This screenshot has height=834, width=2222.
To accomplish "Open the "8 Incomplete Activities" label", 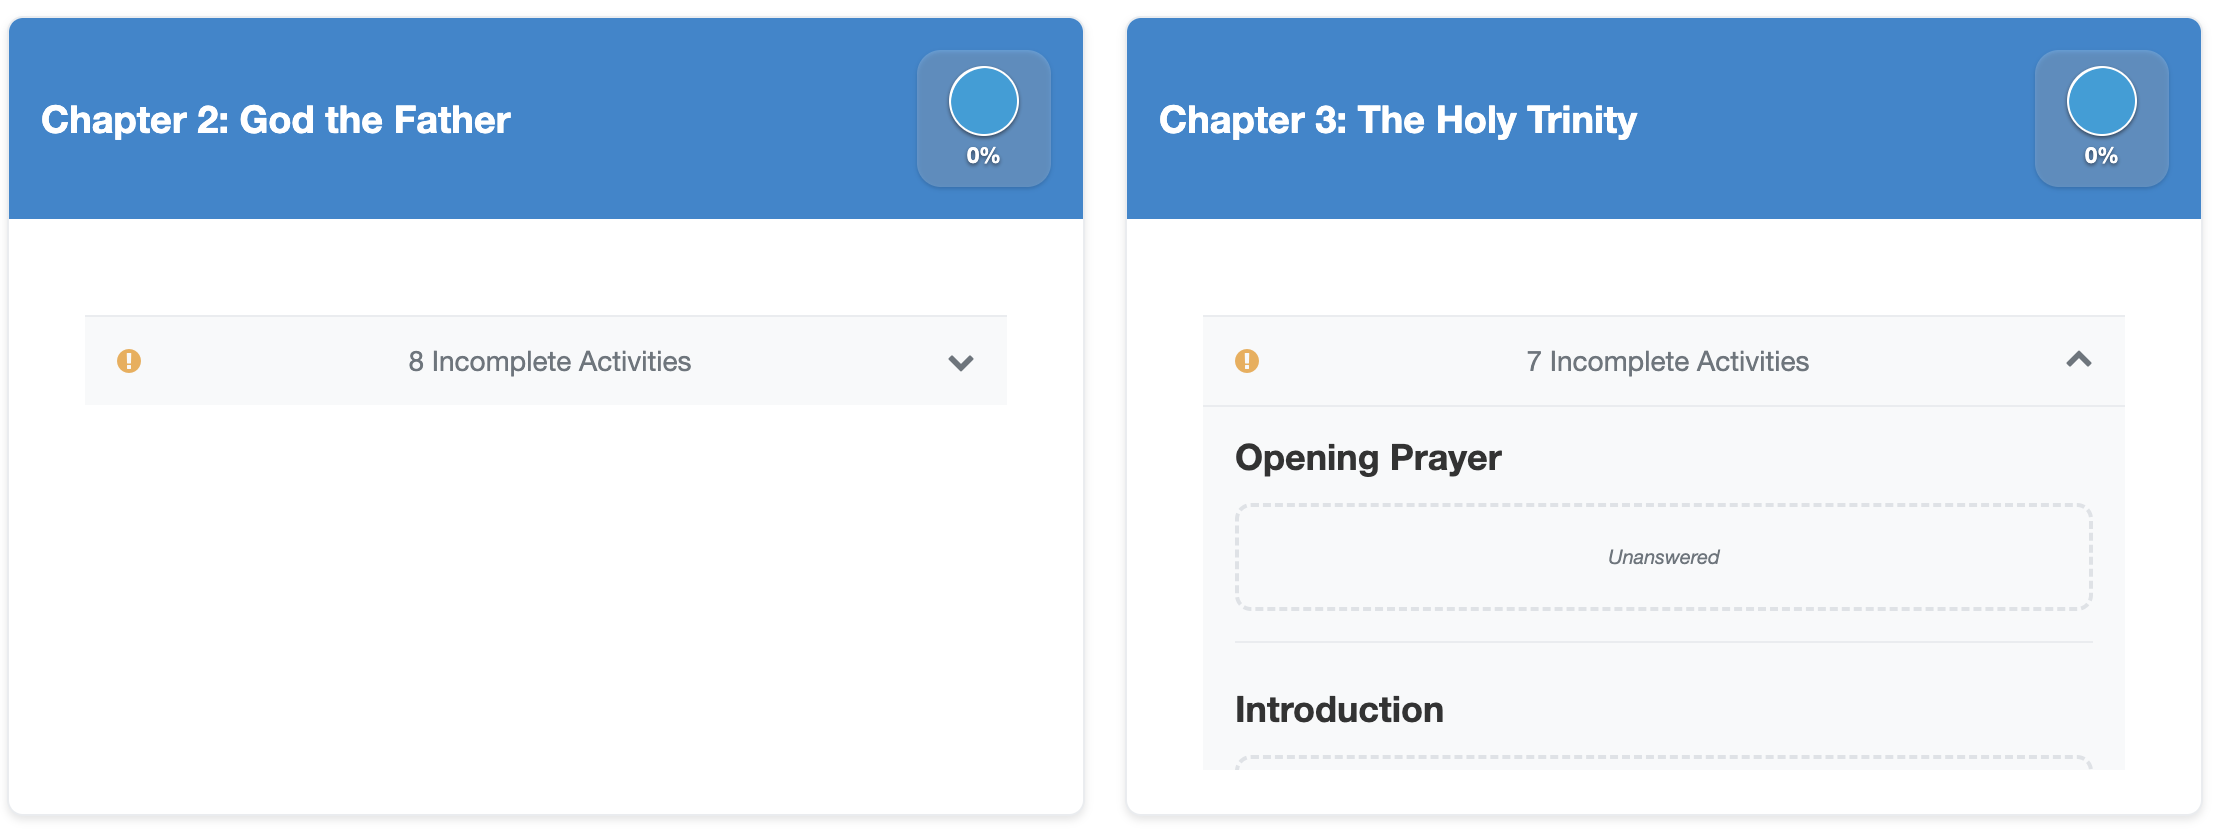I will click(x=549, y=362).
